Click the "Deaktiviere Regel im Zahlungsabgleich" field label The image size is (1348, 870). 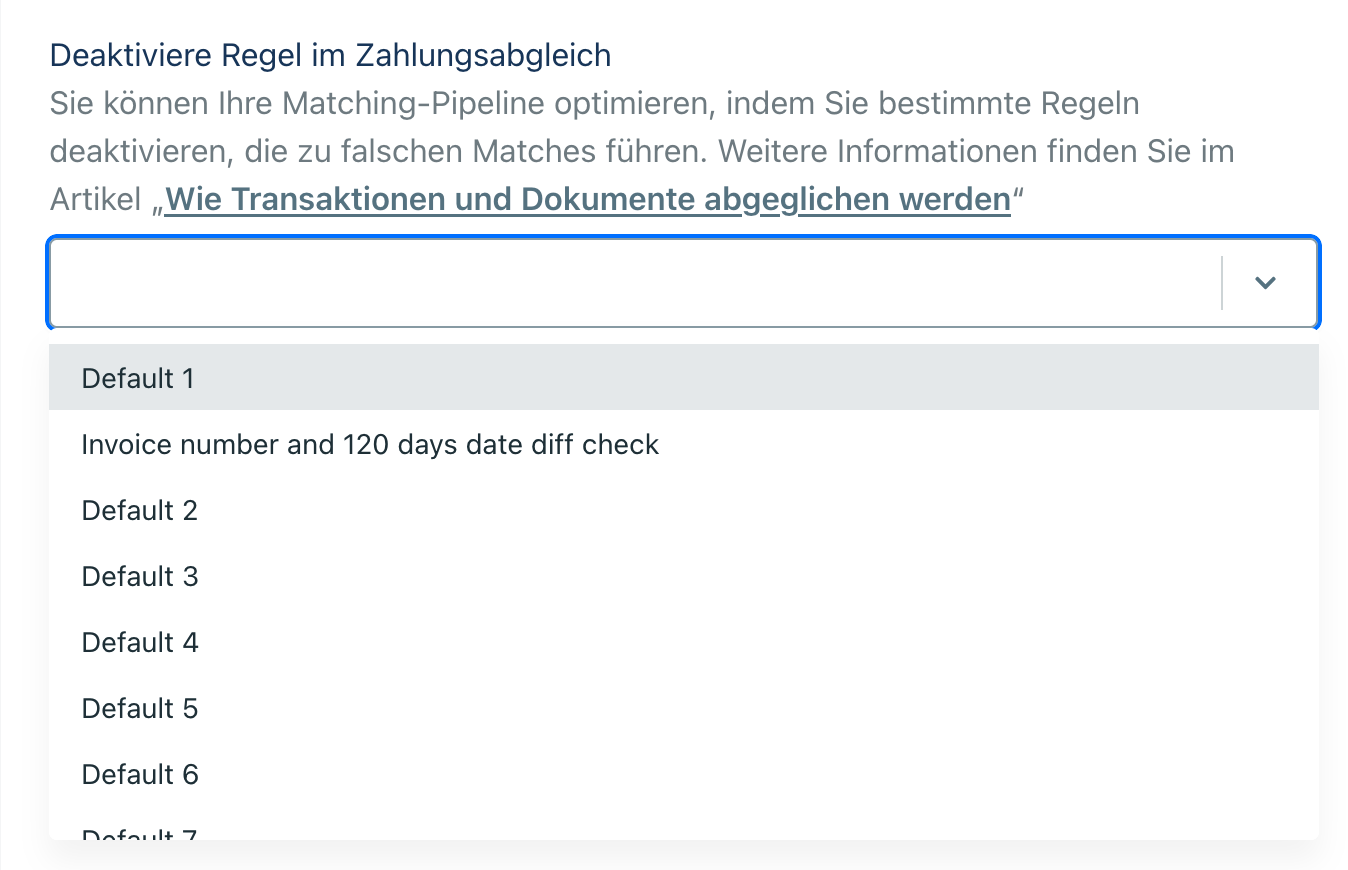click(x=330, y=55)
